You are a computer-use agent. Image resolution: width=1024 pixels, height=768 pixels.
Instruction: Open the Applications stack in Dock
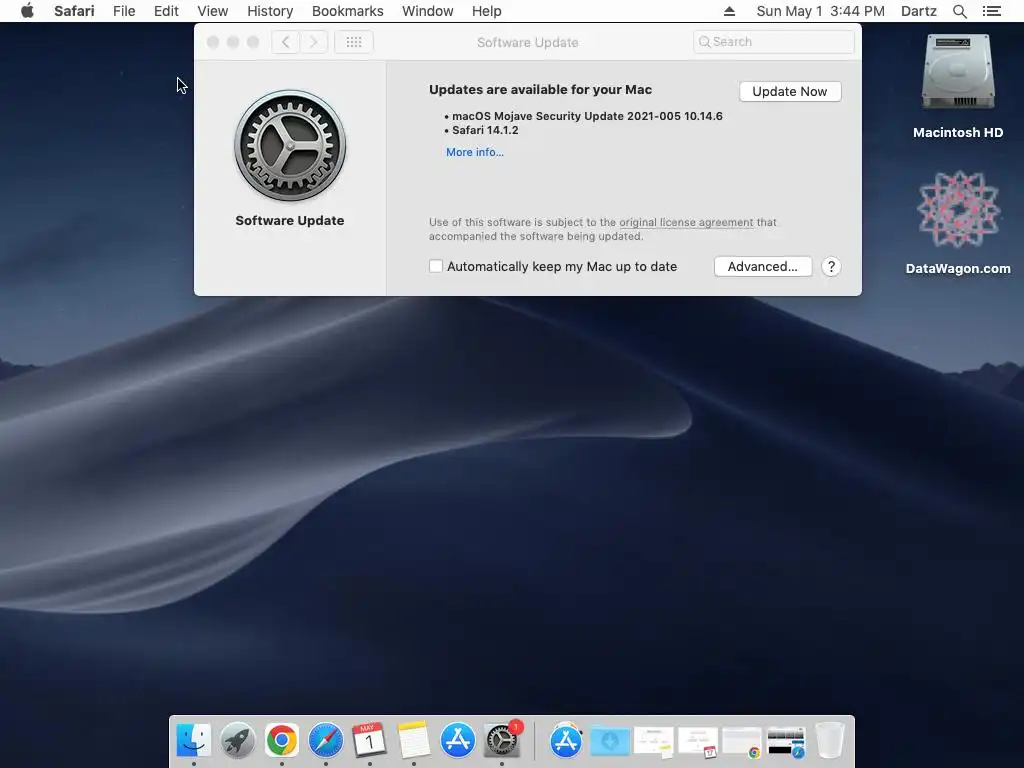pyautogui.click(x=566, y=741)
